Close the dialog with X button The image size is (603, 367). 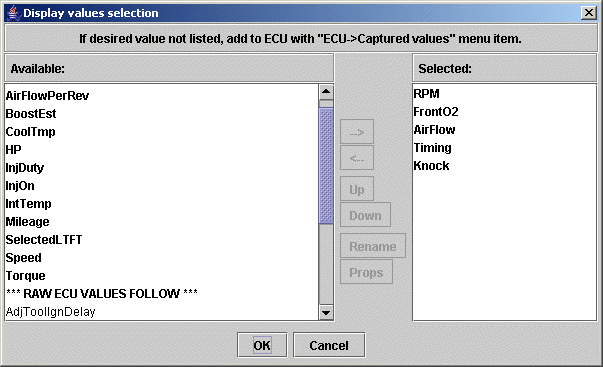click(x=589, y=13)
